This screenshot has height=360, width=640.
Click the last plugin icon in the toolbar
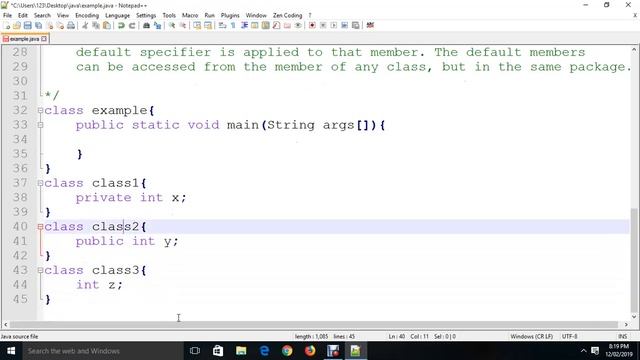370,25
